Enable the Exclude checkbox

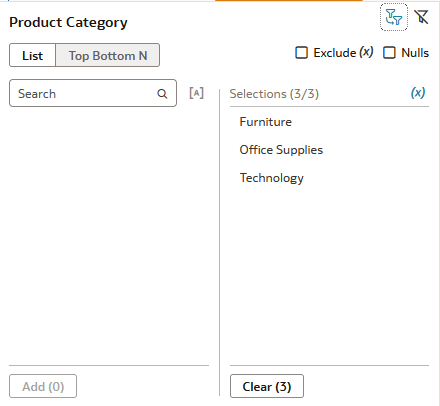point(301,53)
